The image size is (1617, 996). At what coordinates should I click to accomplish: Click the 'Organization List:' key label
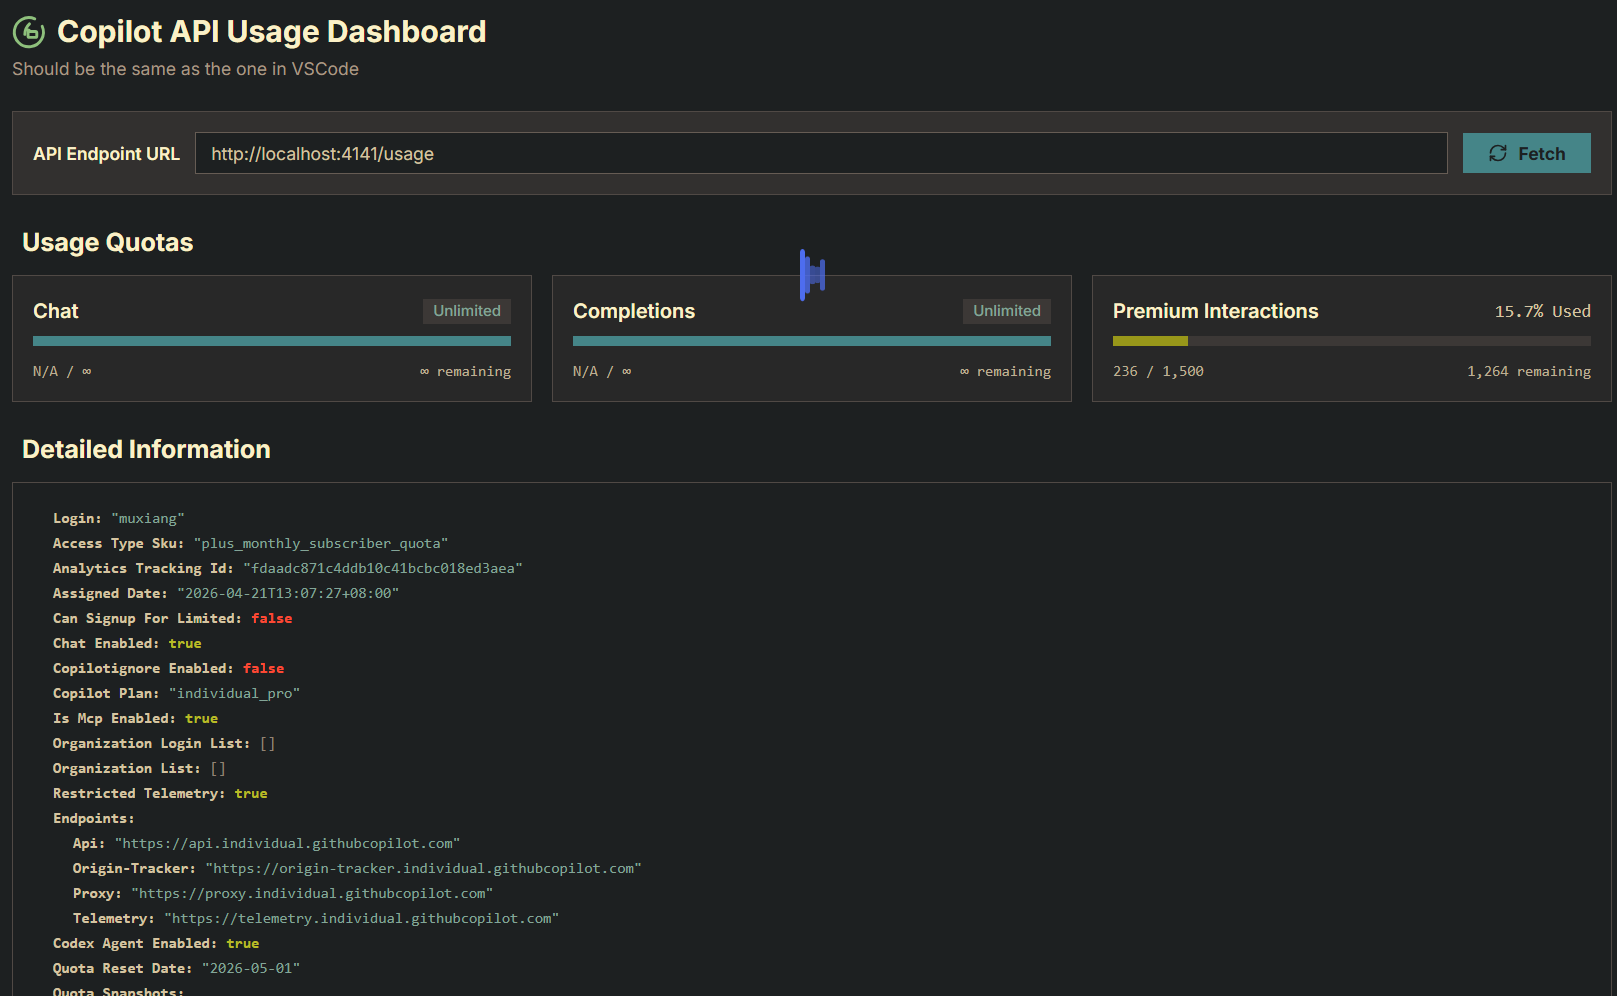click(x=127, y=768)
